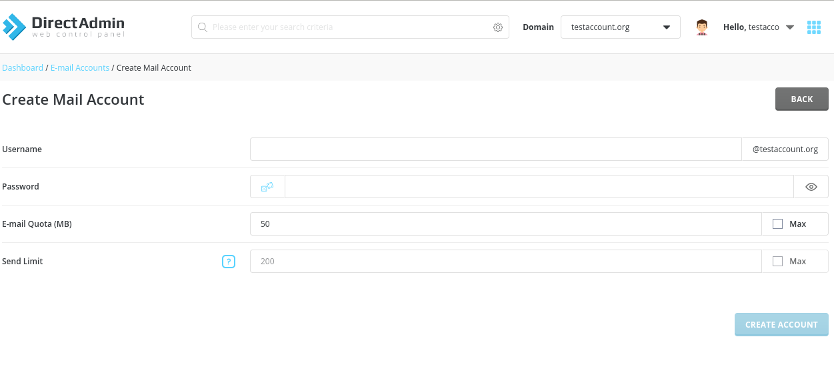
Task: Click the CREATE ACCOUNT button
Action: [x=781, y=325]
